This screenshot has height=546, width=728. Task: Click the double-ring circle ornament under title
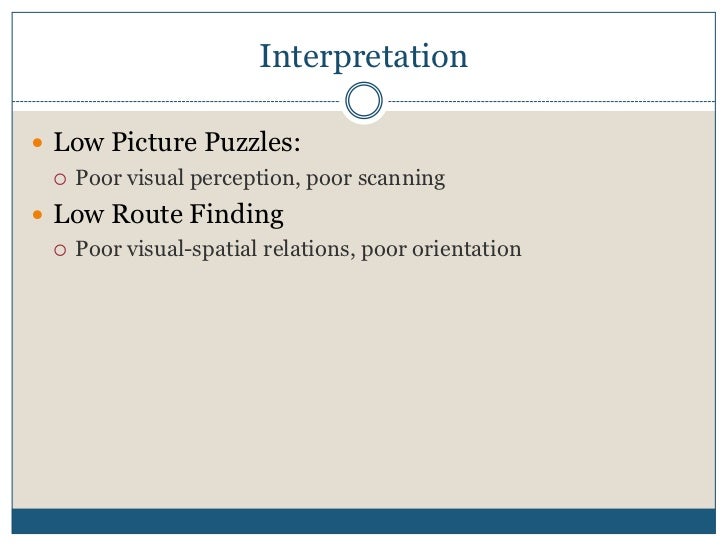(x=364, y=100)
